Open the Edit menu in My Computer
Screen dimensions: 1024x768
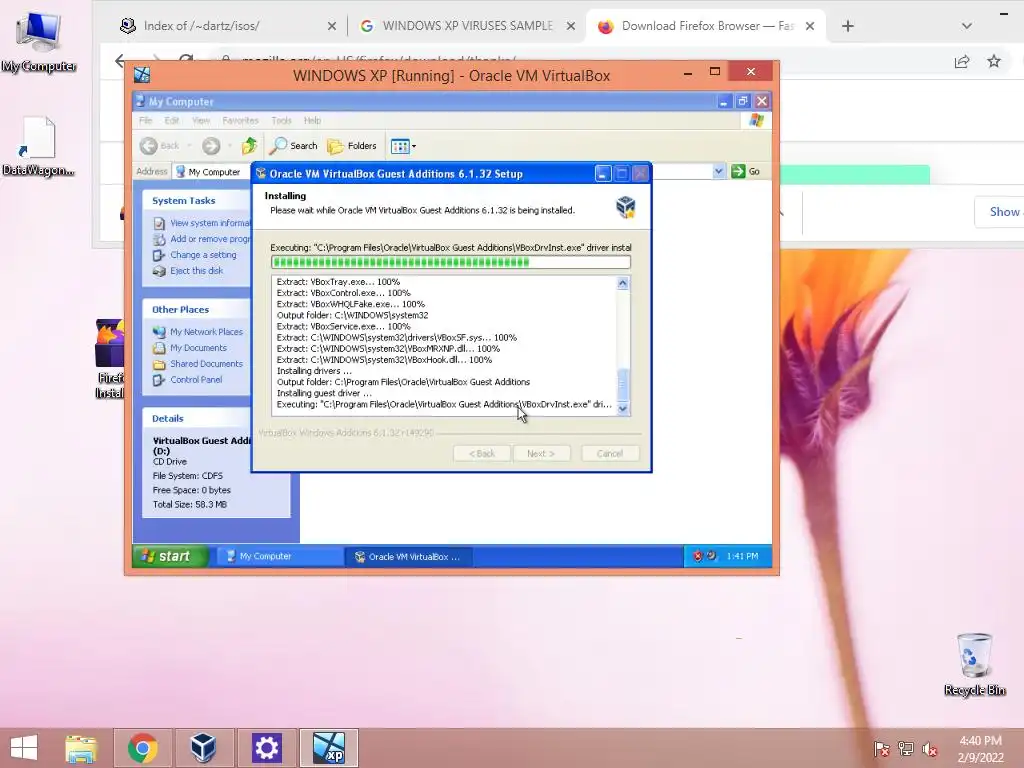172,120
